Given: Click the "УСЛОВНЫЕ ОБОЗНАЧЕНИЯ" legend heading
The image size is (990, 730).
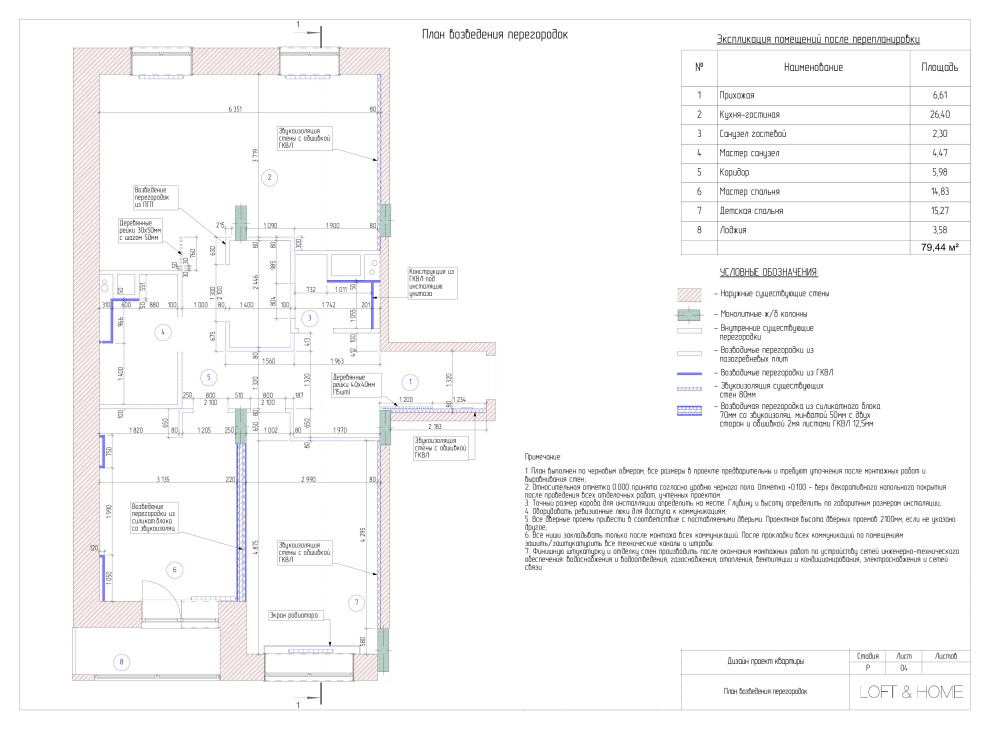Looking at the screenshot, I should click(768, 272).
